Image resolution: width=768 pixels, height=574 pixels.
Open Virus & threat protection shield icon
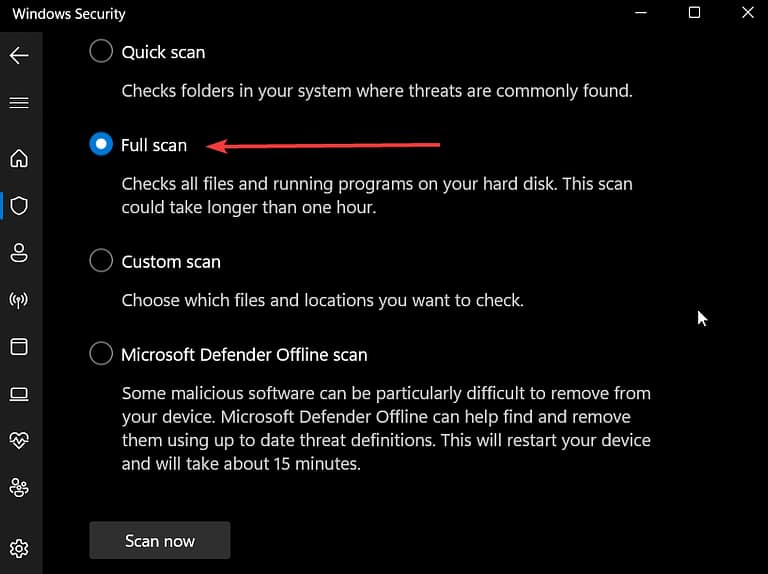(x=19, y=206)
